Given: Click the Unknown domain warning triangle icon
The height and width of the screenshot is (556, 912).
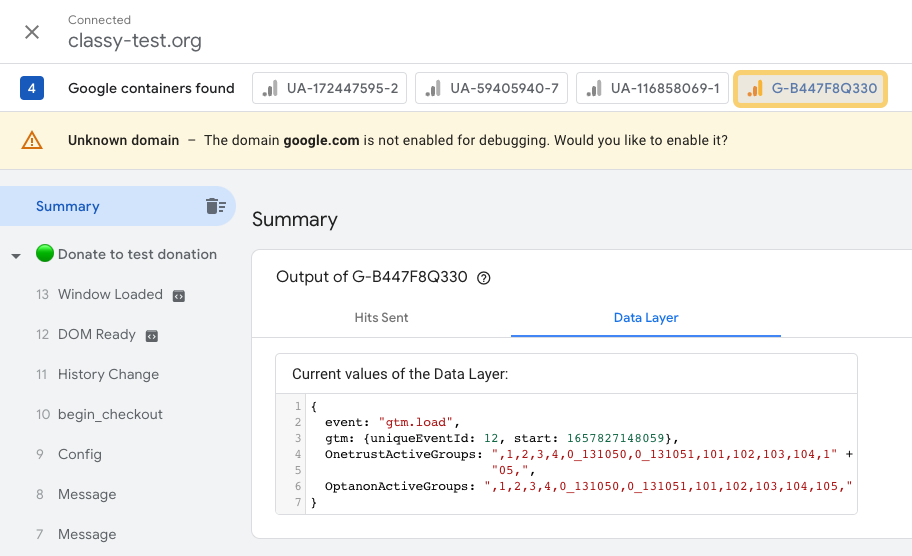Looking at the screenshot, I should [x=32, y=141].
